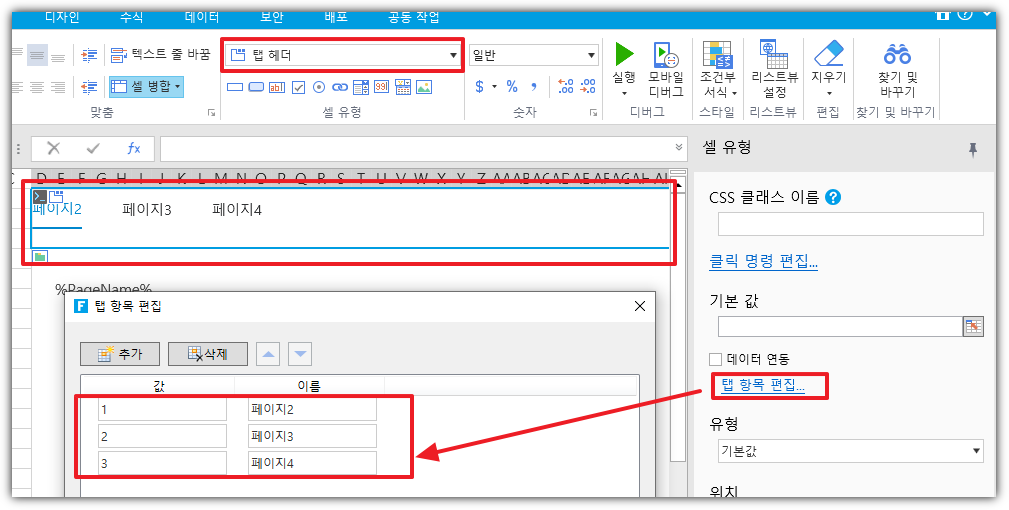Viewport: 1009px width, 510px height.
Task: Switch to the Data (데이터) ribbon tab
Action: [x=203, y=17]
